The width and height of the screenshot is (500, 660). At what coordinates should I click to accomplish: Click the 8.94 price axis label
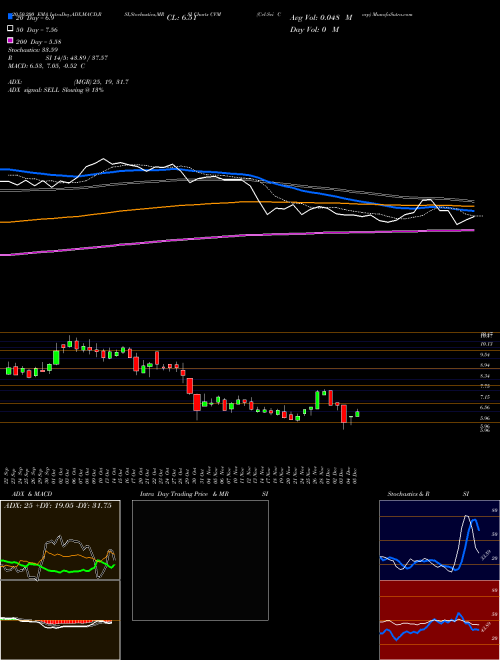[485, 365]
